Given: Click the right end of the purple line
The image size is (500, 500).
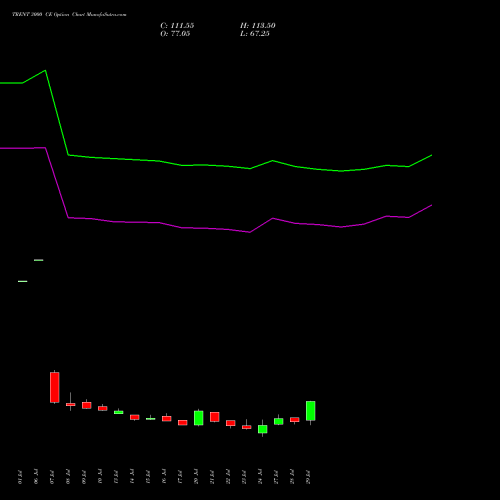Looking at the screenshot, I should (431, 205).
